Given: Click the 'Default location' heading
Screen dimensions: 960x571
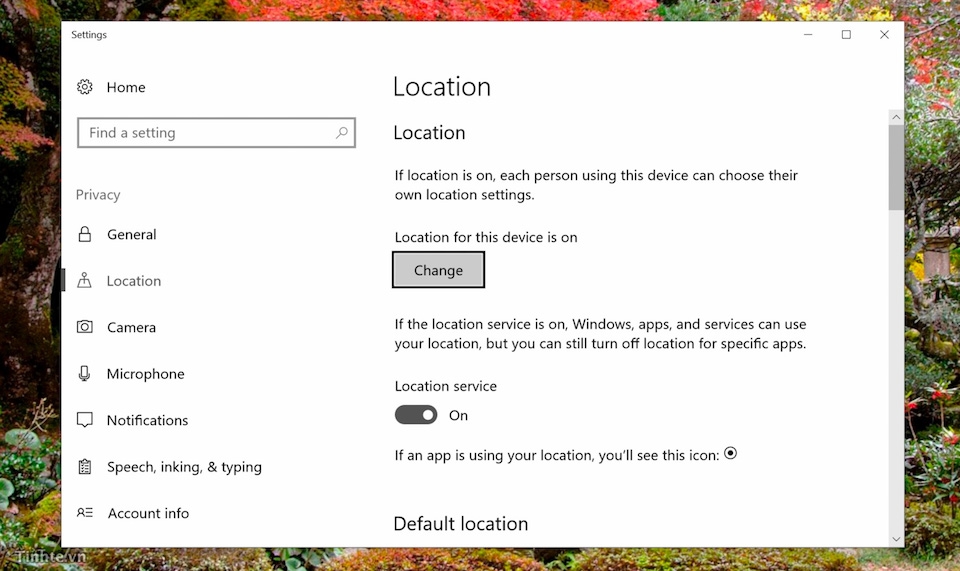Looking at the screenshot, I should pyautogui.click(x=460, y=524).
